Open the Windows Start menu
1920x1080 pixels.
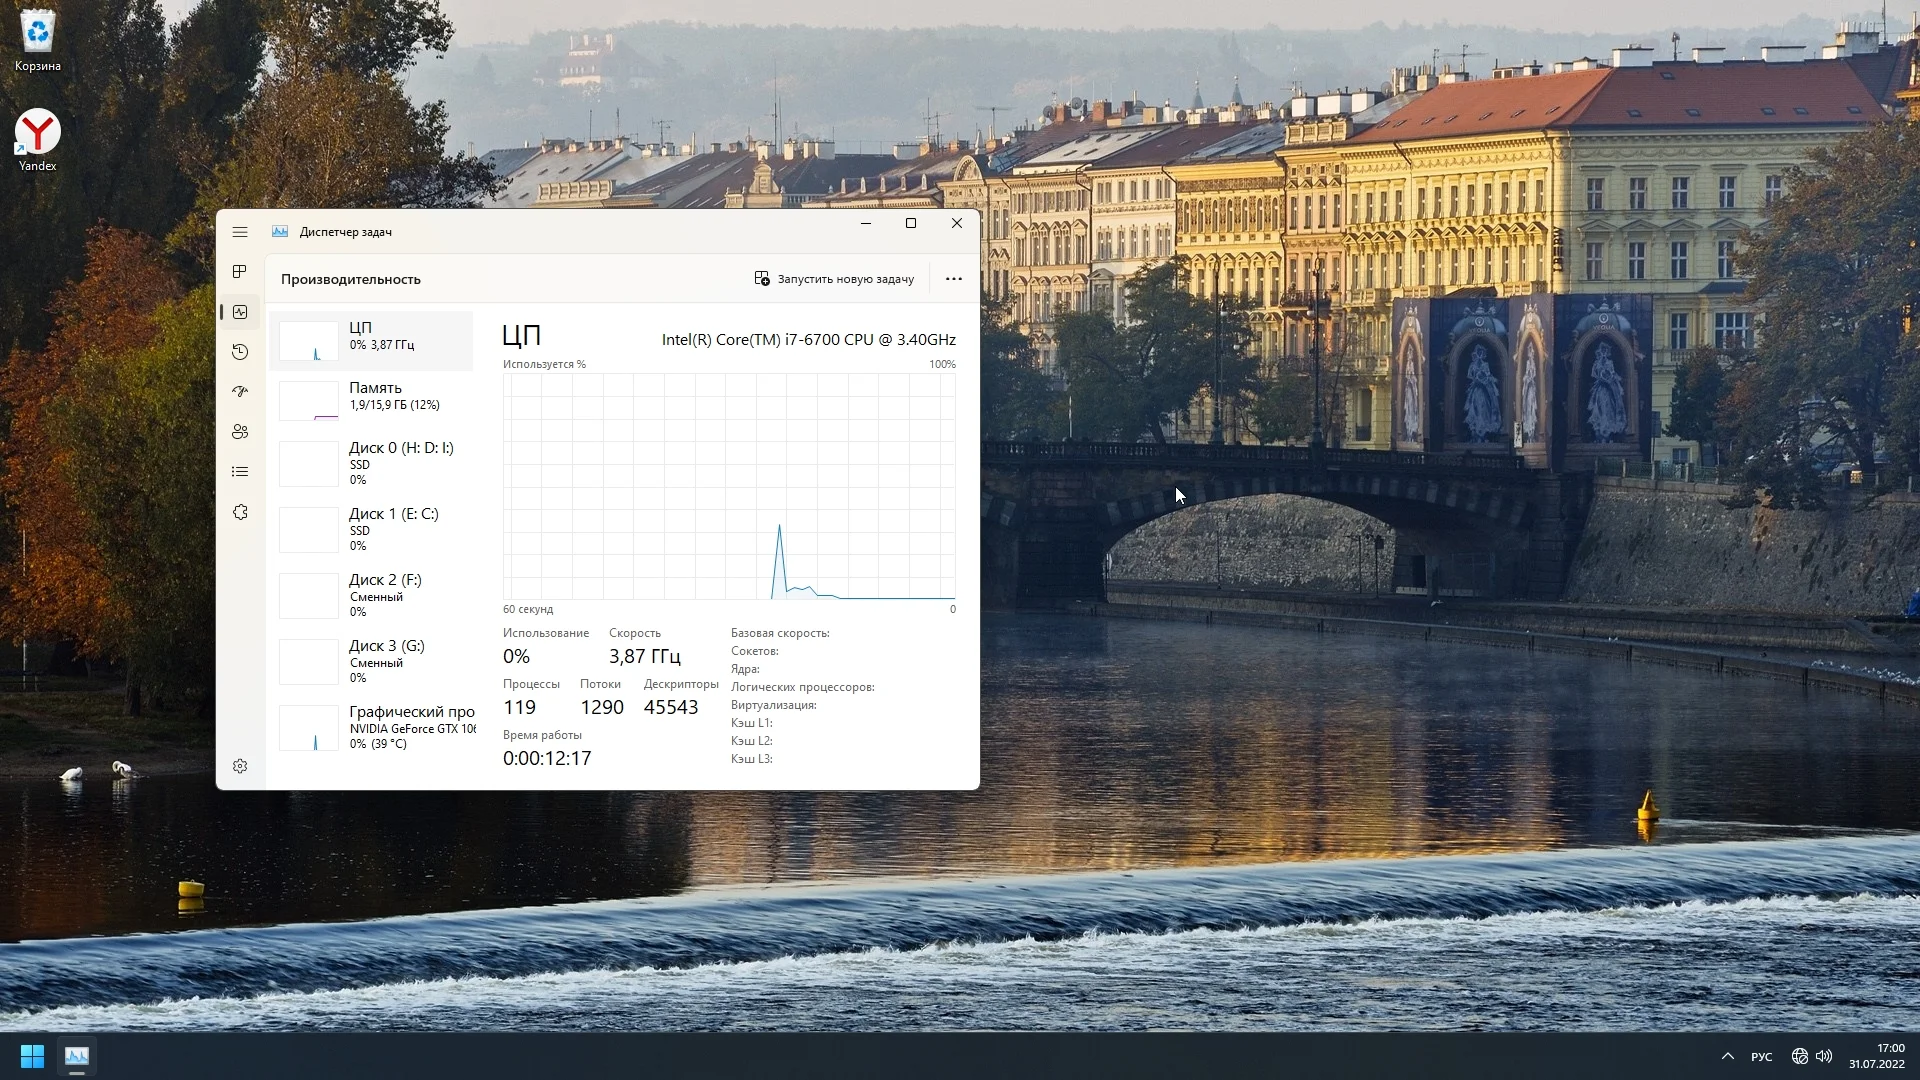32,1056
